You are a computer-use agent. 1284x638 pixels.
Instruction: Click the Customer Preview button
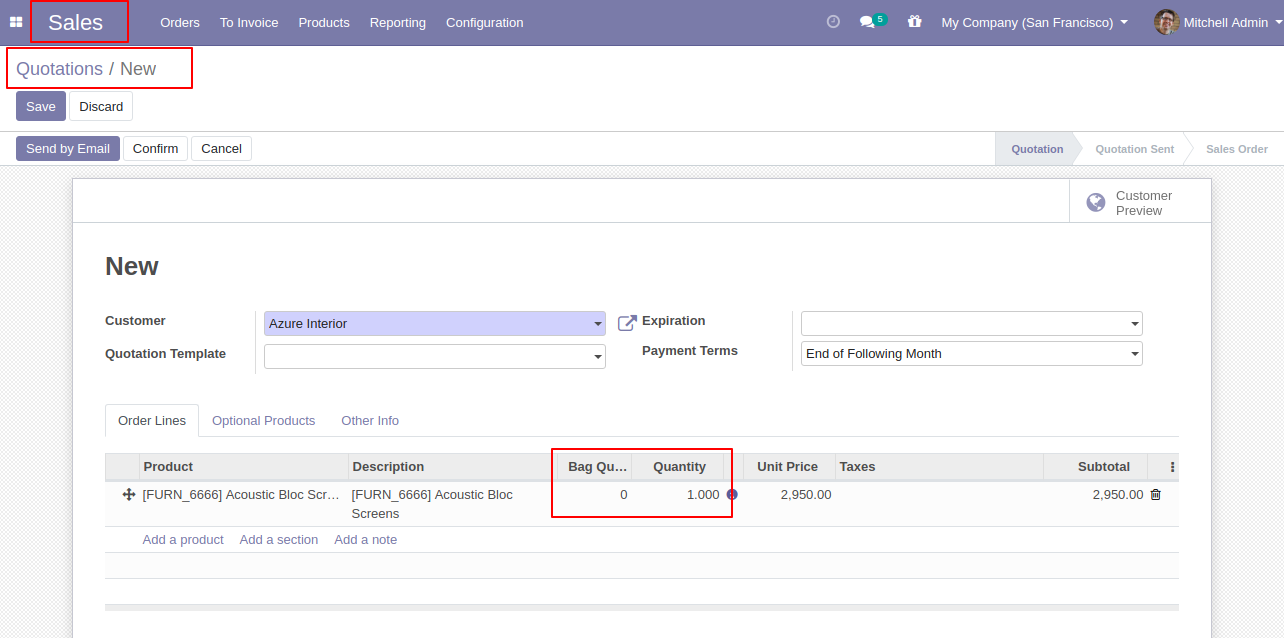point(1140,203)
